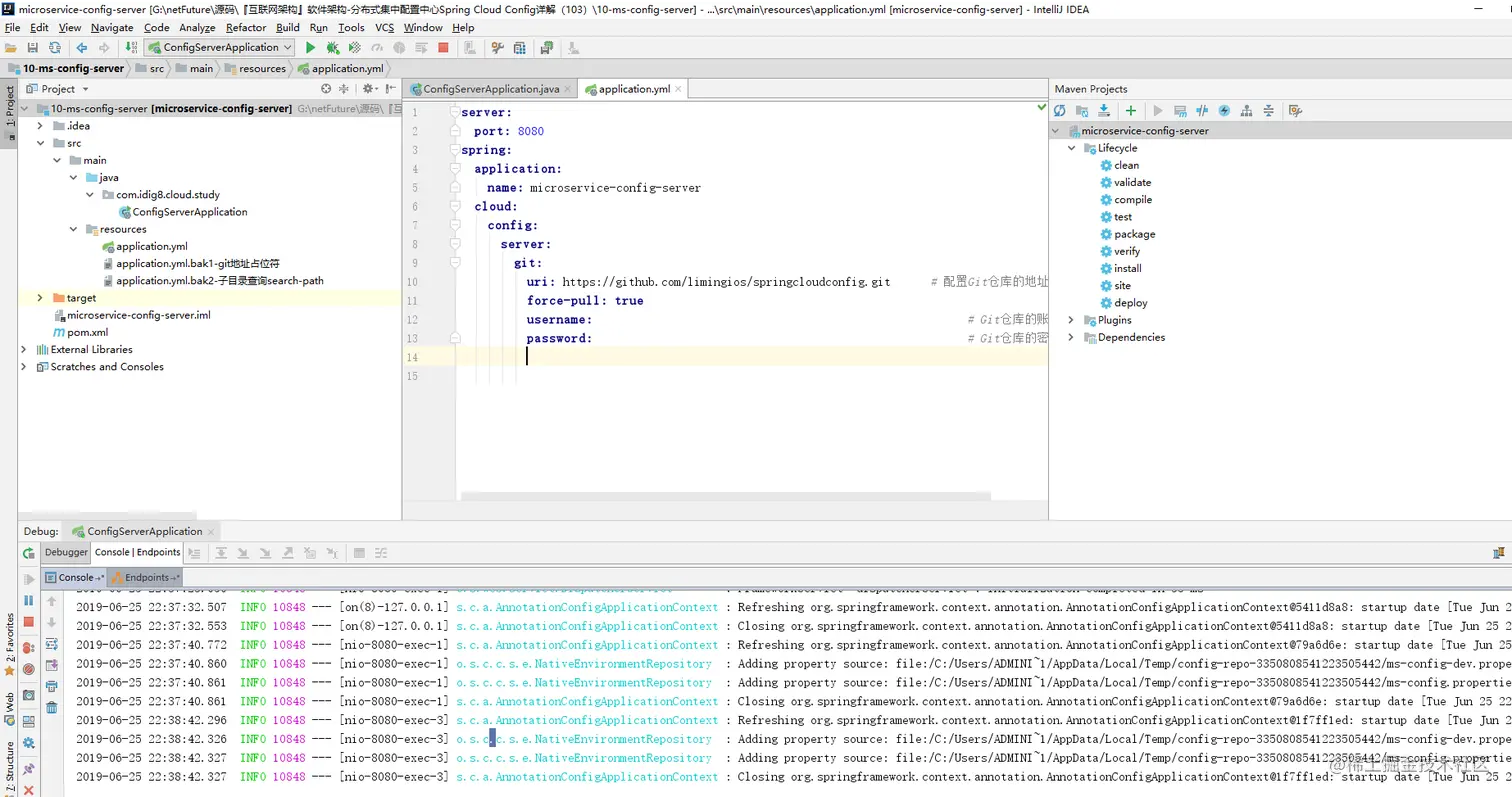Open the File menu
Screen dimensions: 1512x797
point(12,28)
